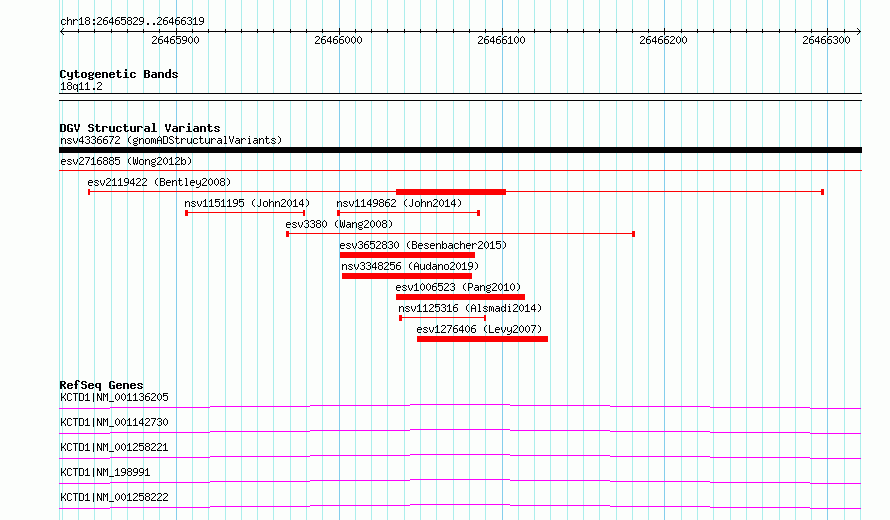The height and width of the screenshot is (520, 890).
Task: Open variant esv3652830 (Besenbacher2015) label
Action: [423, 245]
